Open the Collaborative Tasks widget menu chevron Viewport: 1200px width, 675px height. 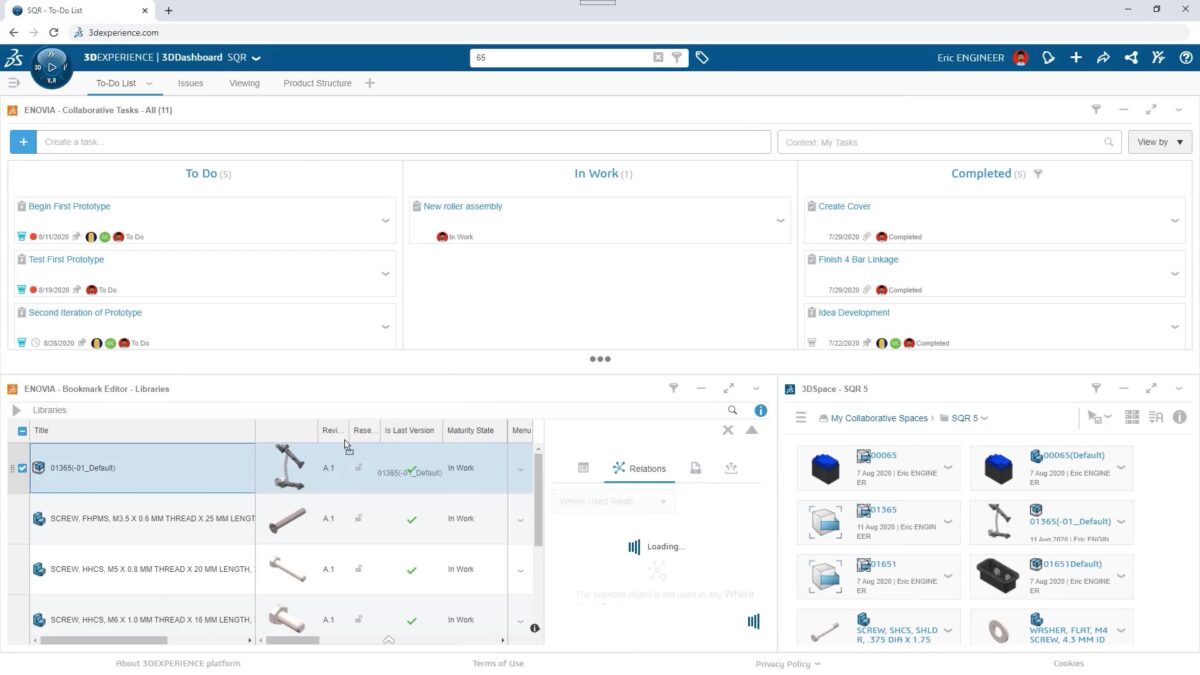point(1179,109)
